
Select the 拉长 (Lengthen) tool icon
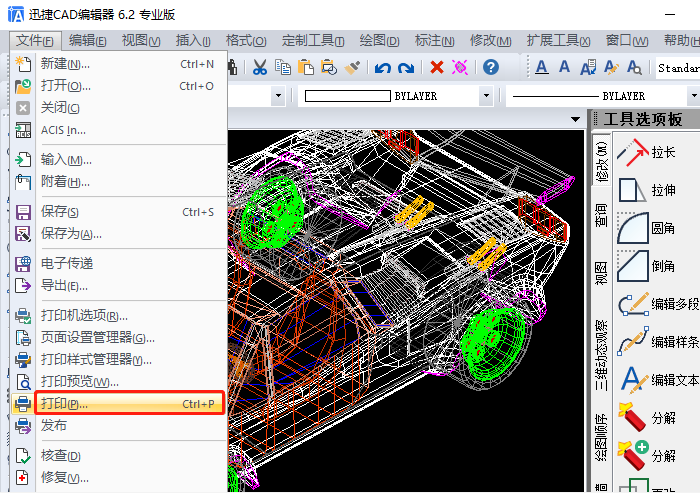coord(633,152)
